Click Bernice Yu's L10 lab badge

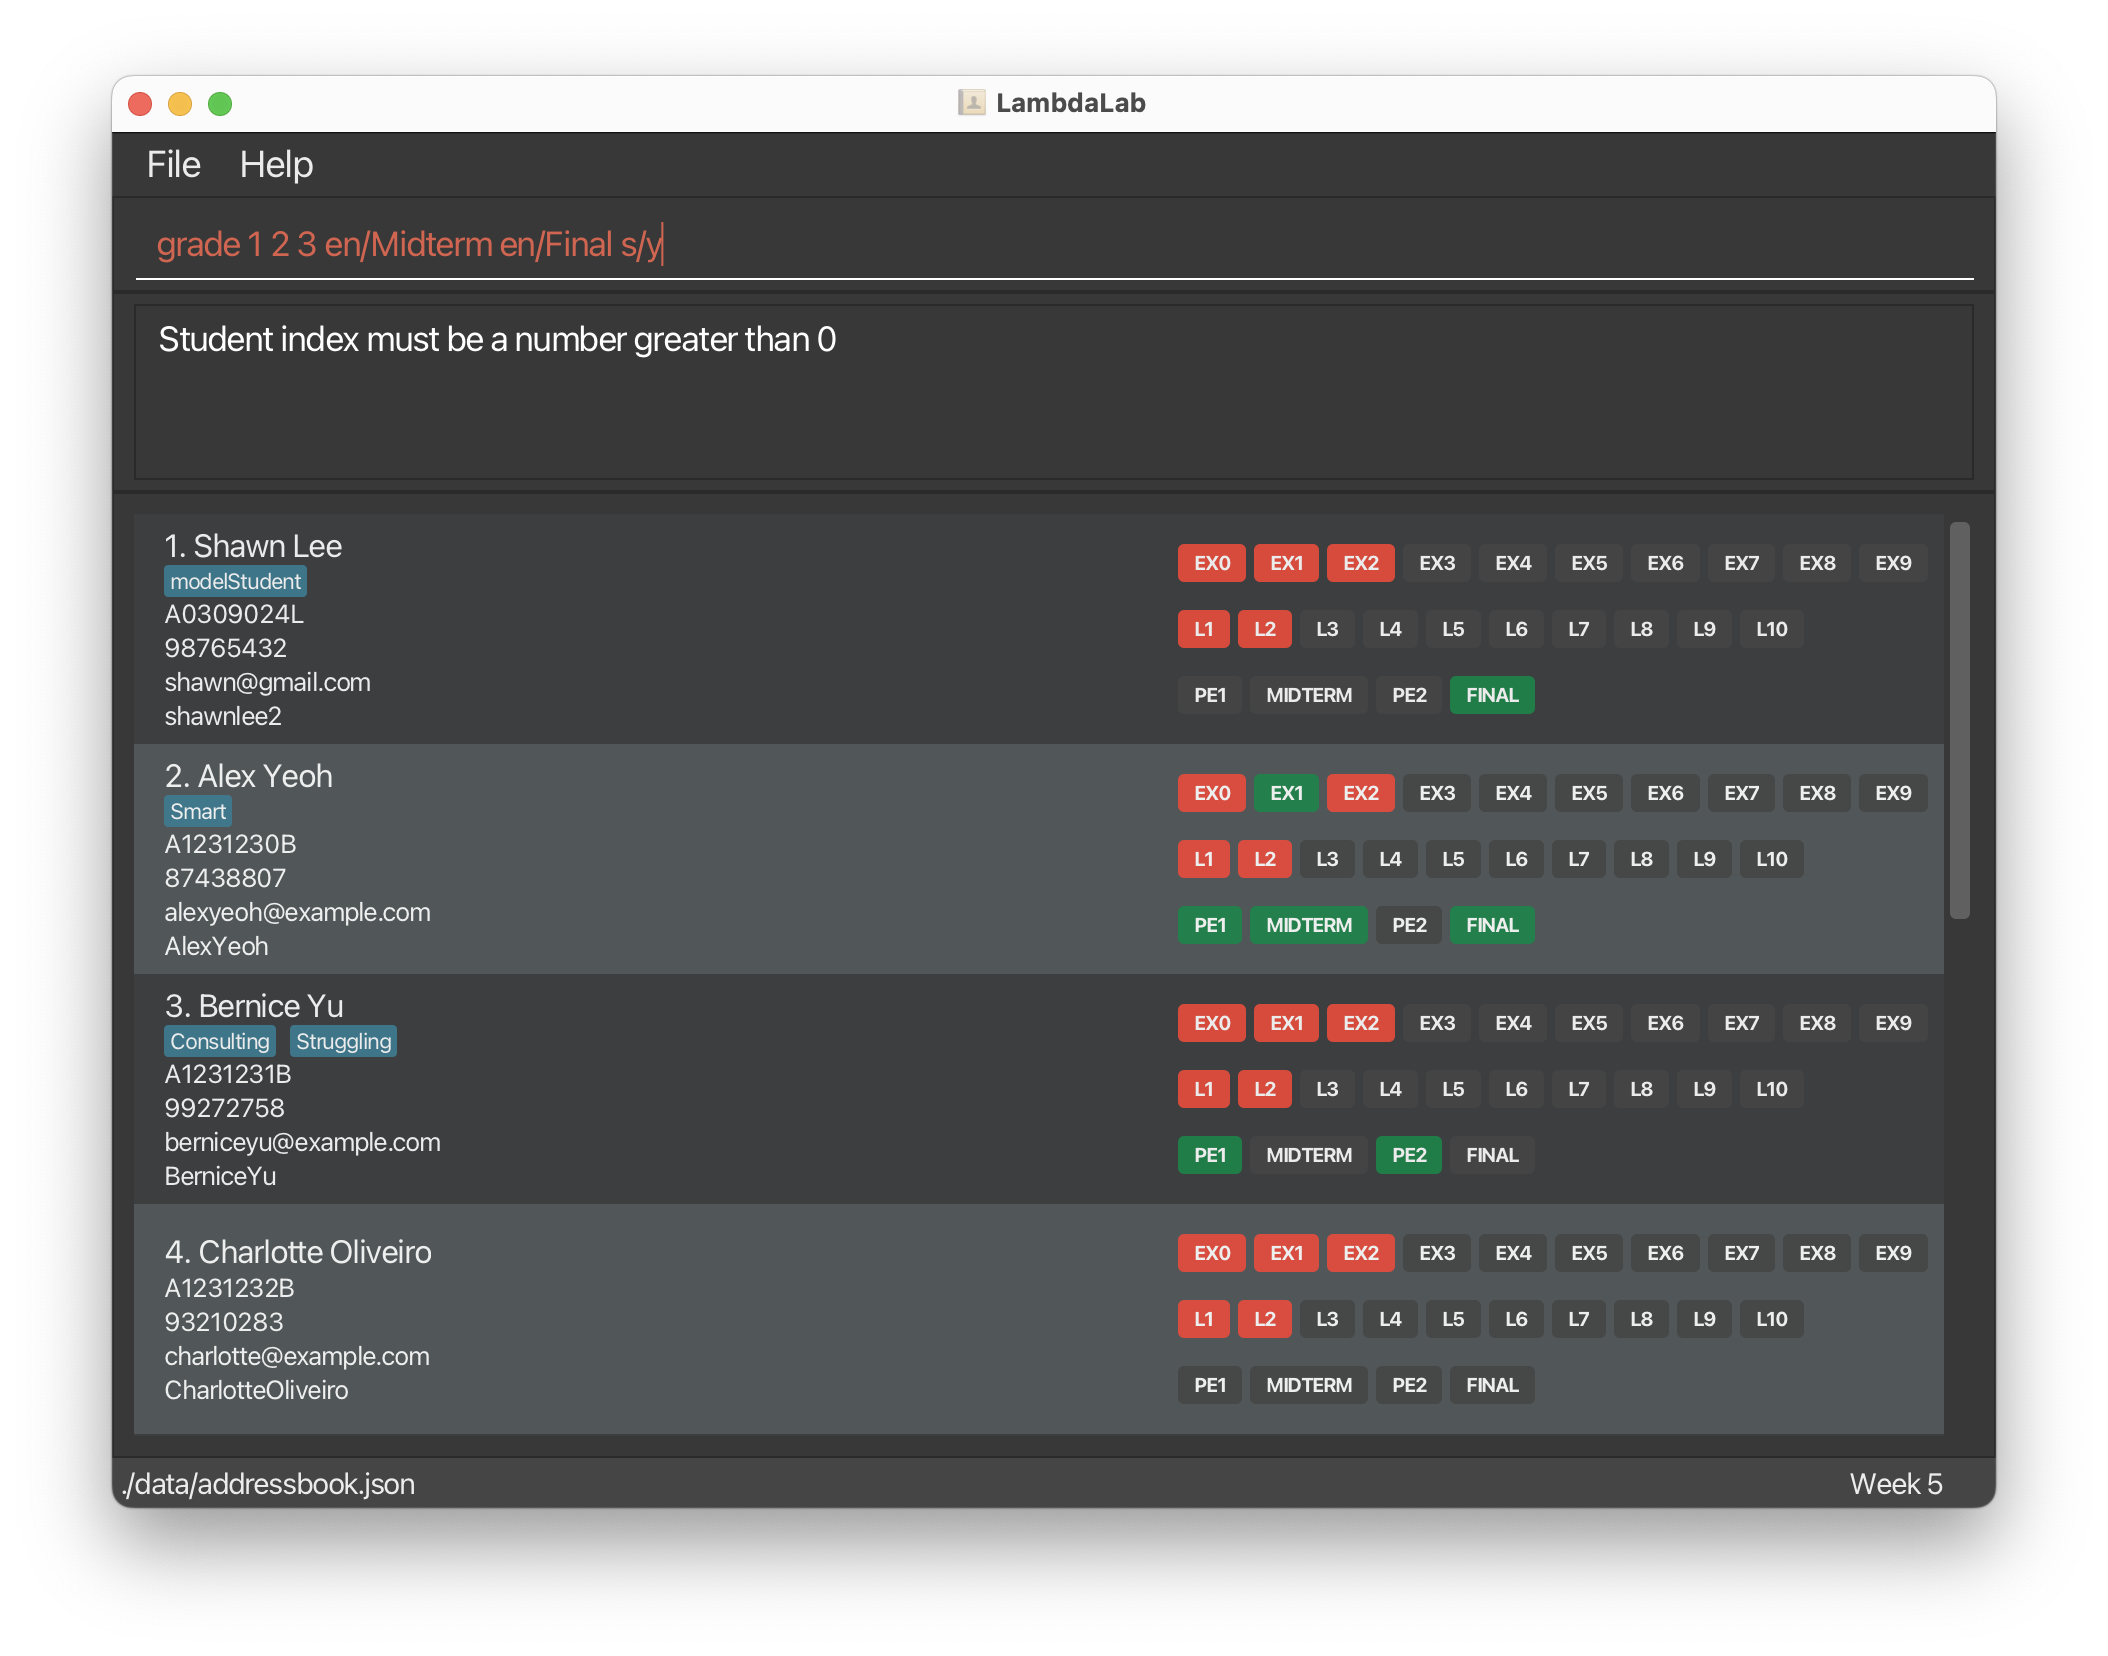click(1771, 1089)
